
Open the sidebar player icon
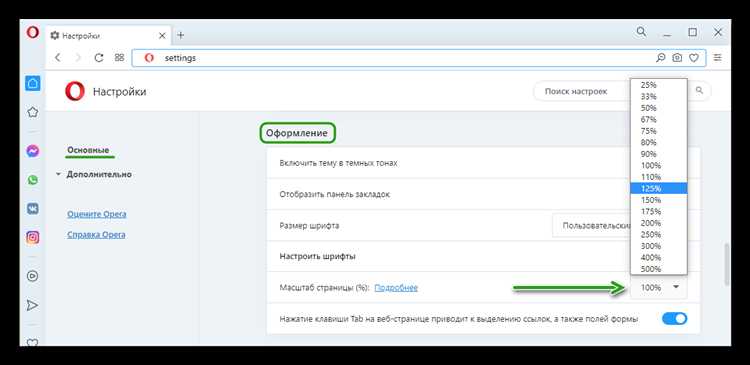coord(33,277)
